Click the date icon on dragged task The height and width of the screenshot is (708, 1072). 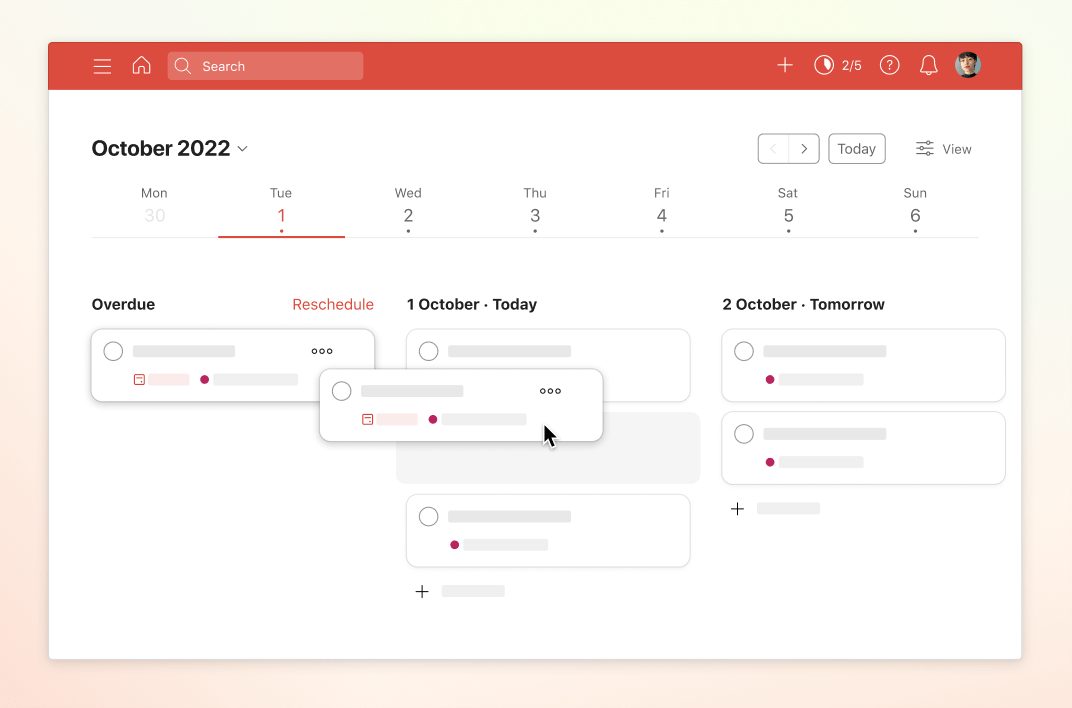tap(368, 419)
